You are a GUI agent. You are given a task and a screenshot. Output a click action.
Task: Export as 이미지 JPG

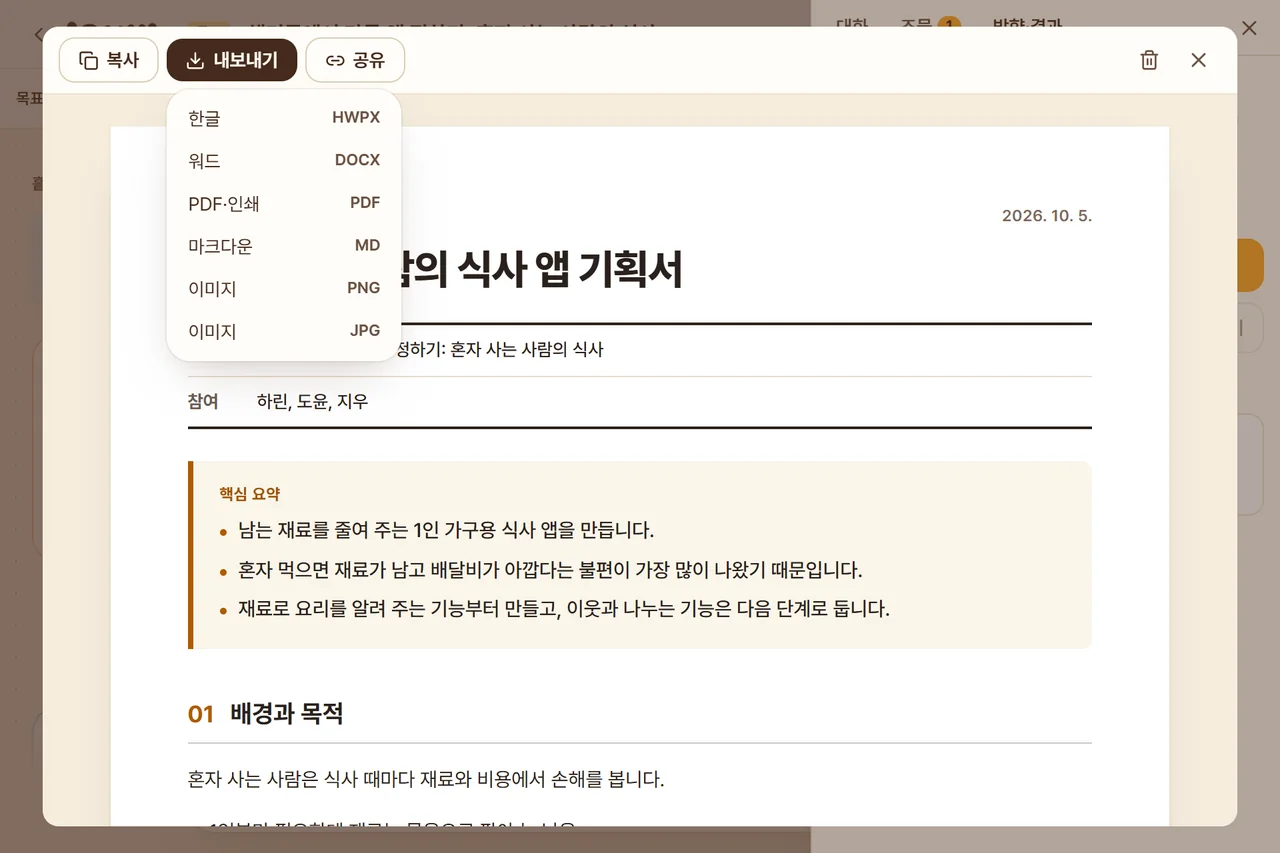284,331
